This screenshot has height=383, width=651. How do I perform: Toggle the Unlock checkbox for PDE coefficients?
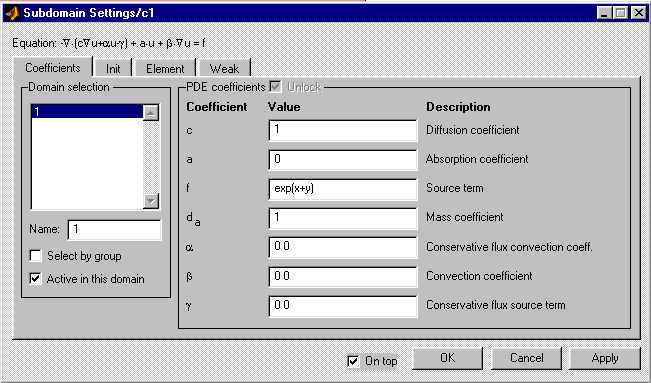point(275,87)
